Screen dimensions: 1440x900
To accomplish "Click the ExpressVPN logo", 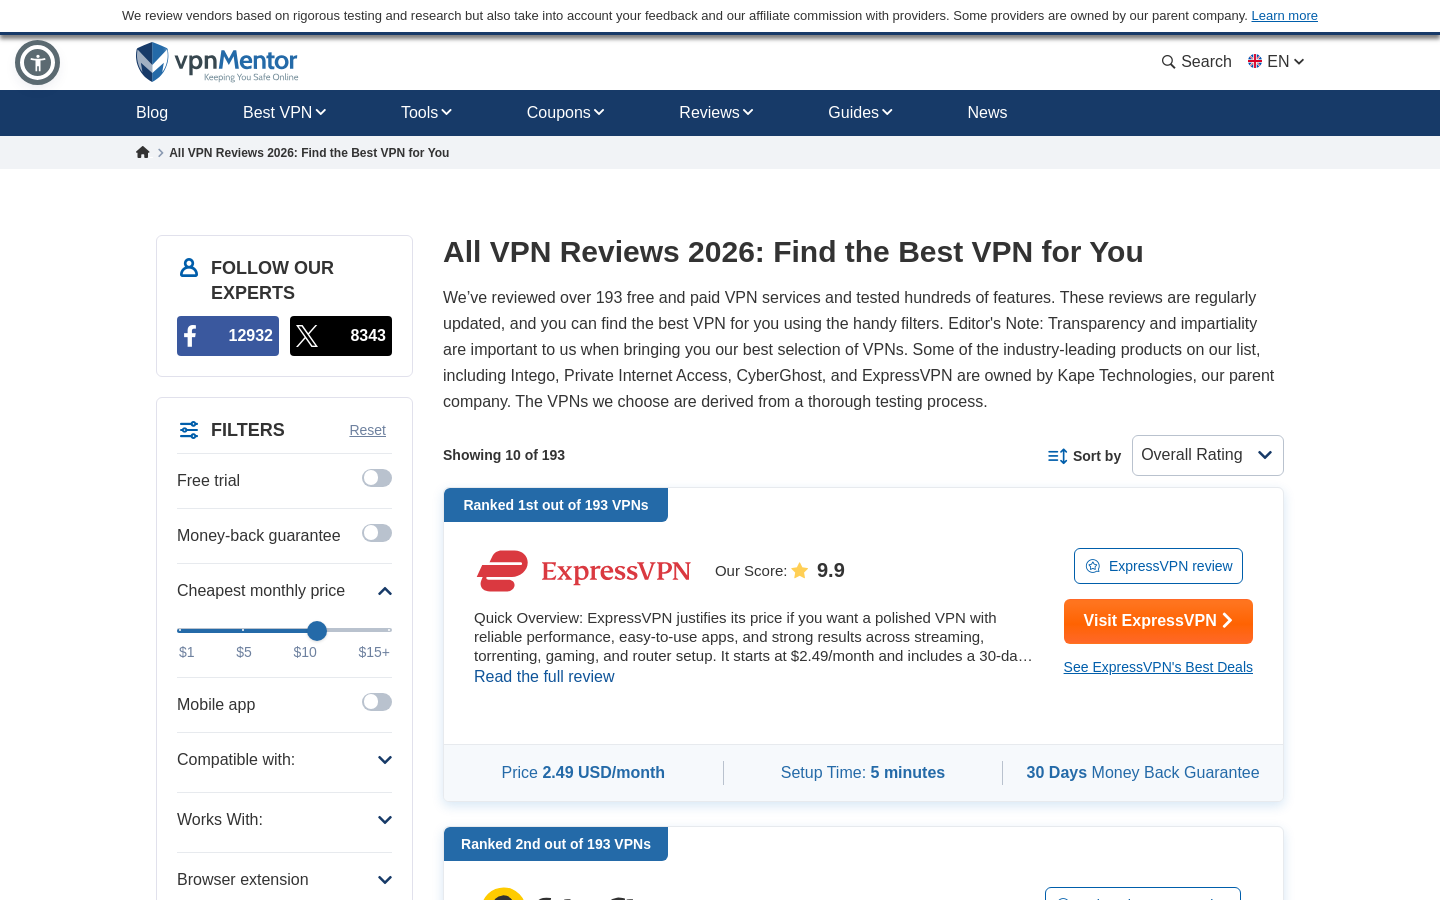I will tap(584, 571).
